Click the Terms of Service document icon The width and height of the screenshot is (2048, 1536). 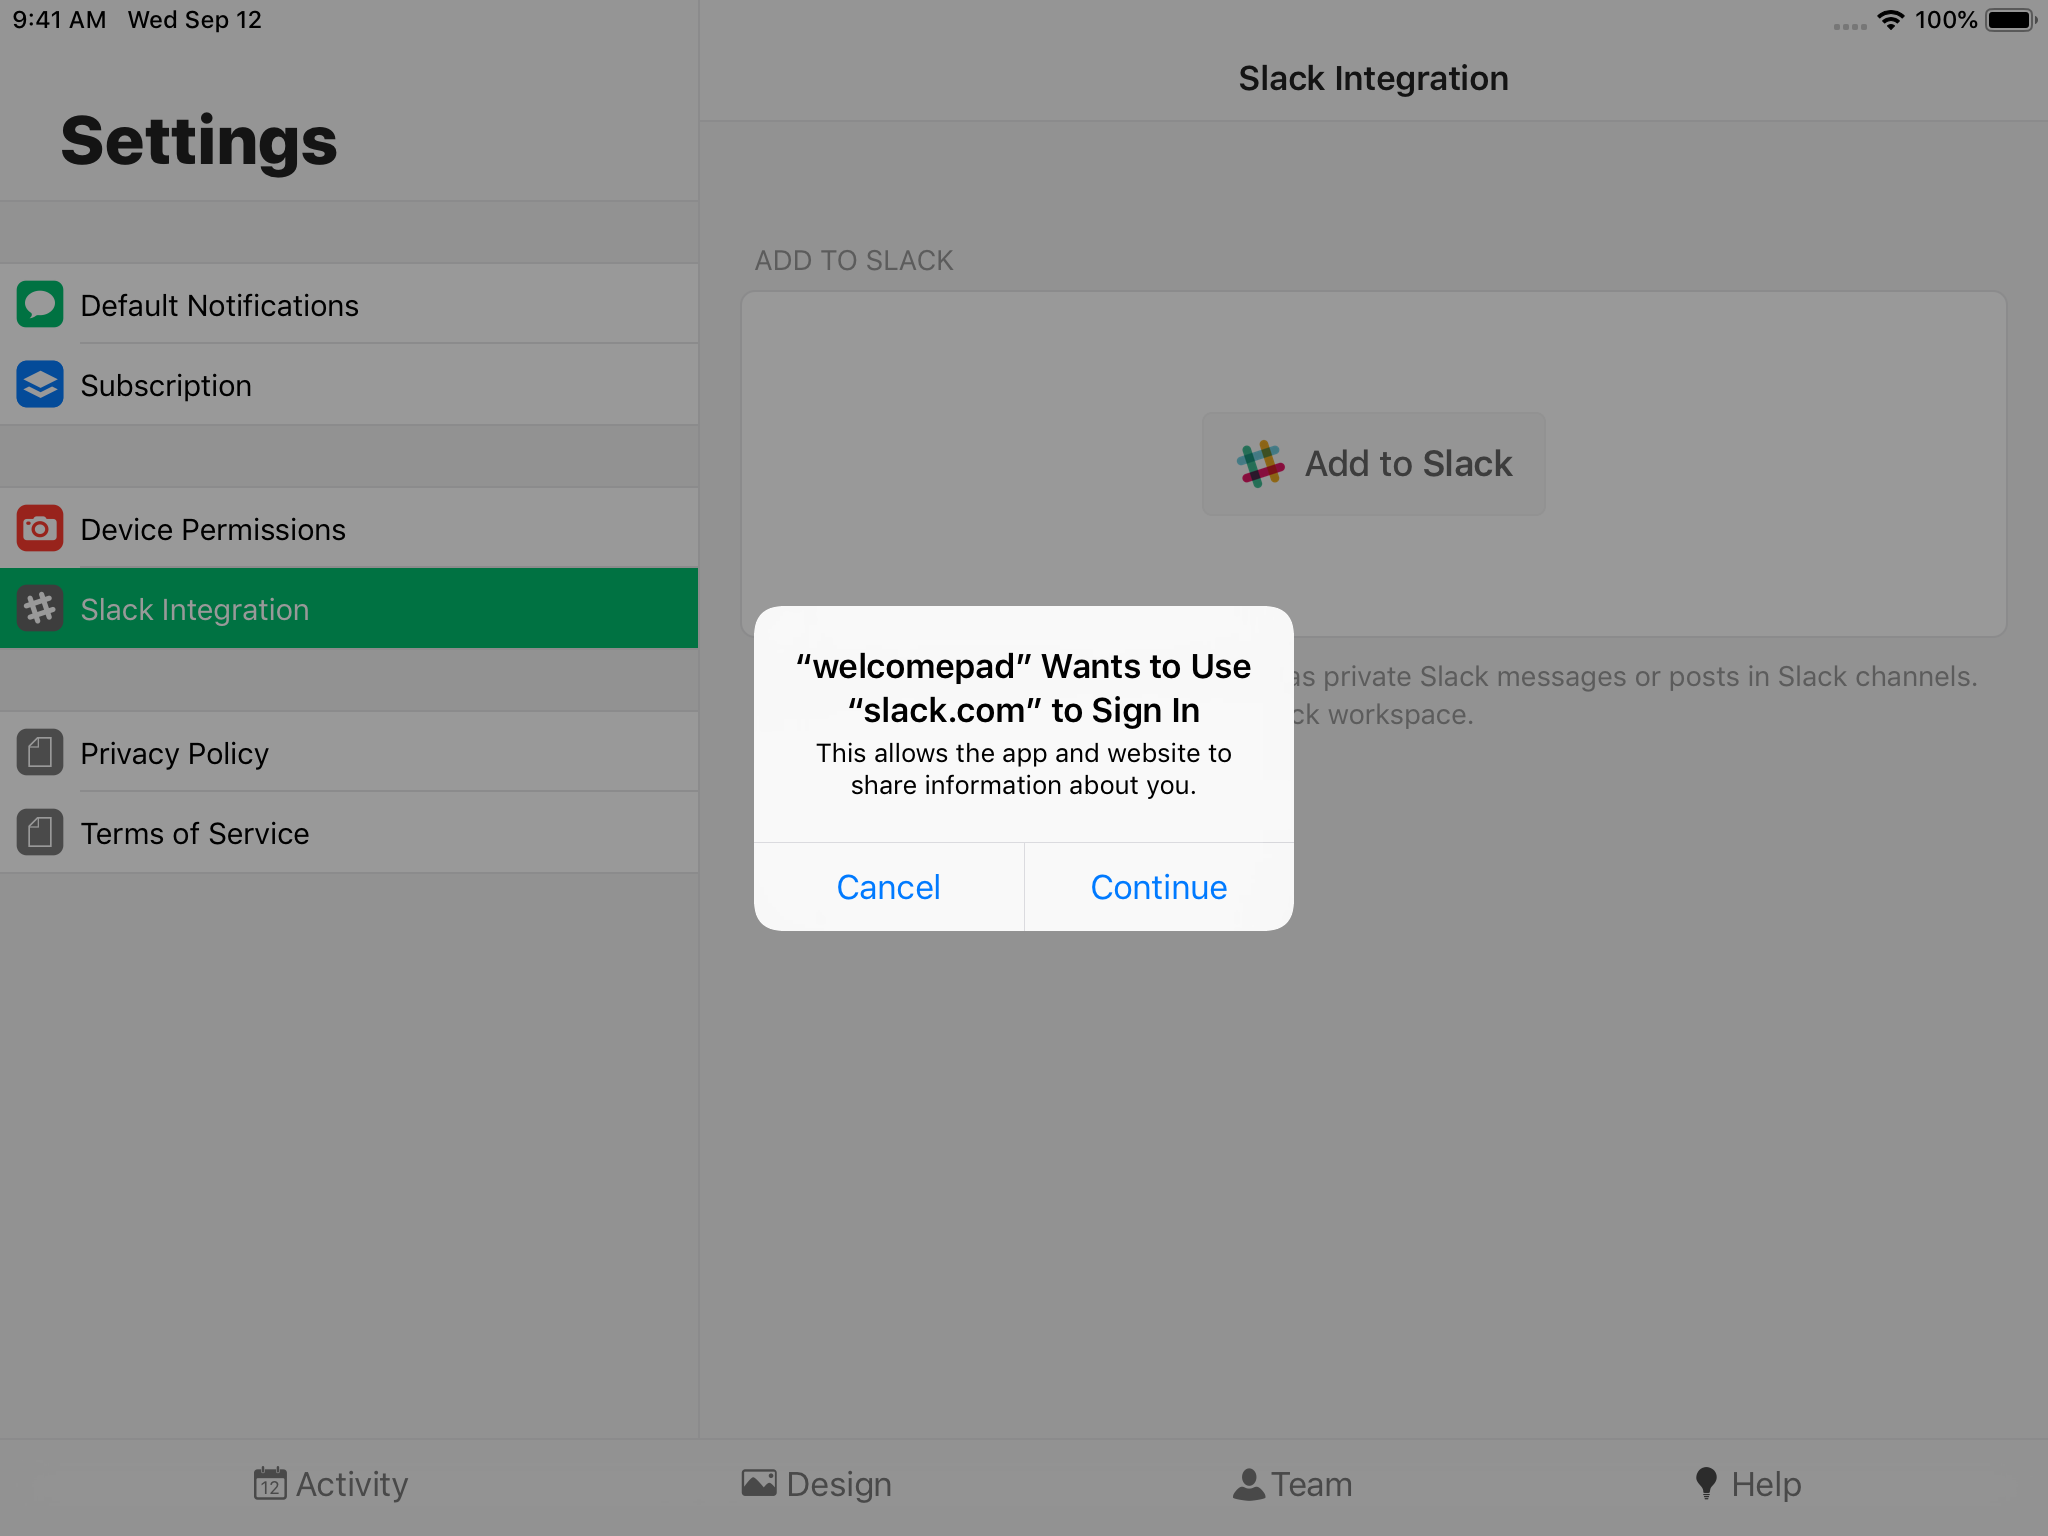[40, 833]
